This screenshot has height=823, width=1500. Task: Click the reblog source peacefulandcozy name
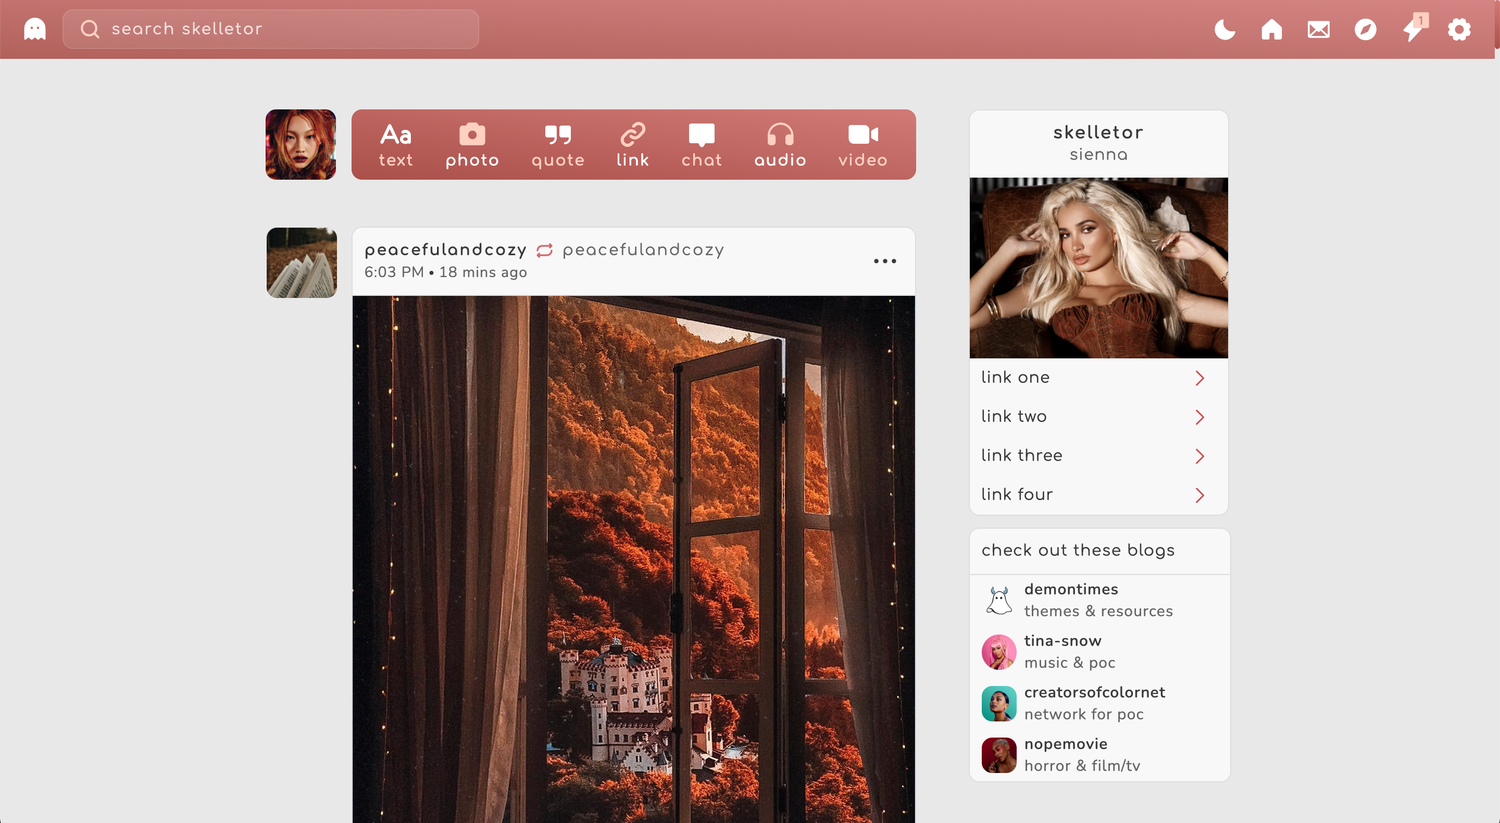point(643,250)
